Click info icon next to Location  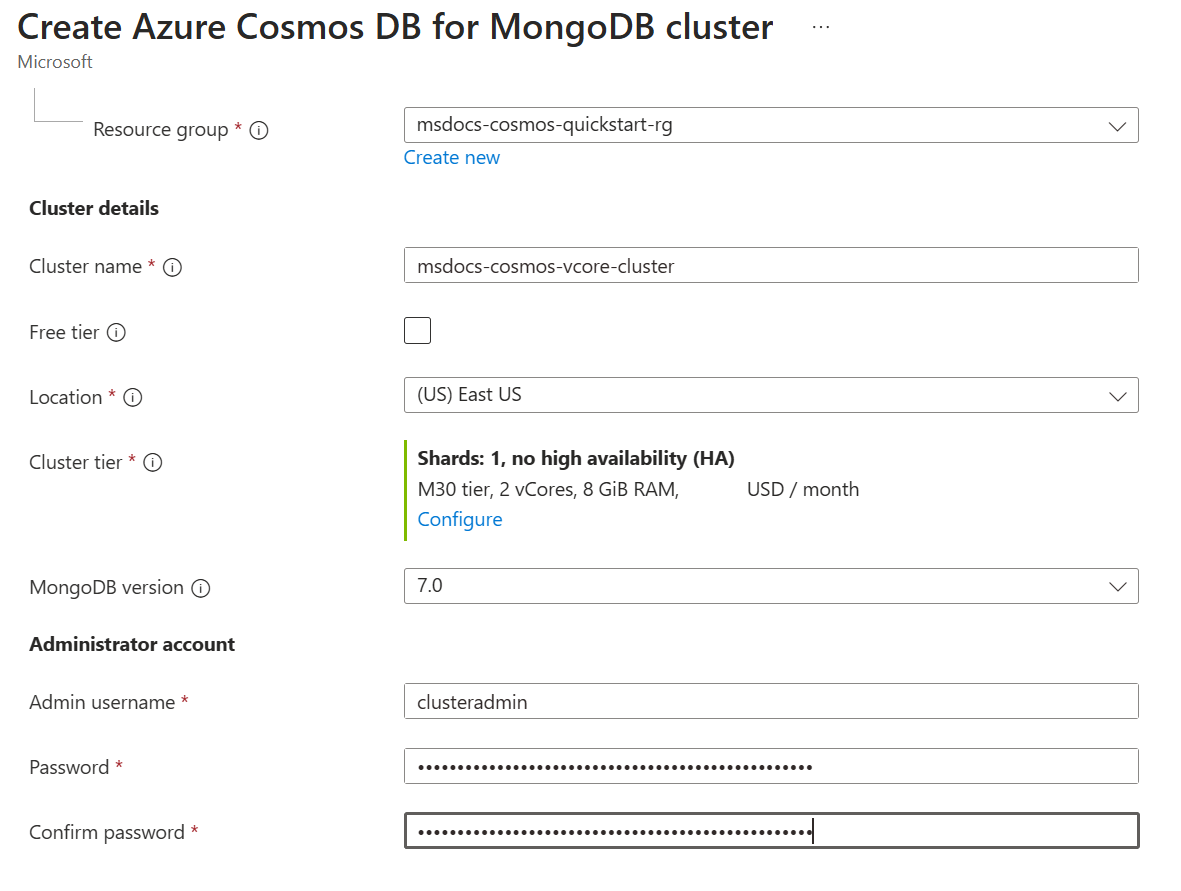point(132,398)
